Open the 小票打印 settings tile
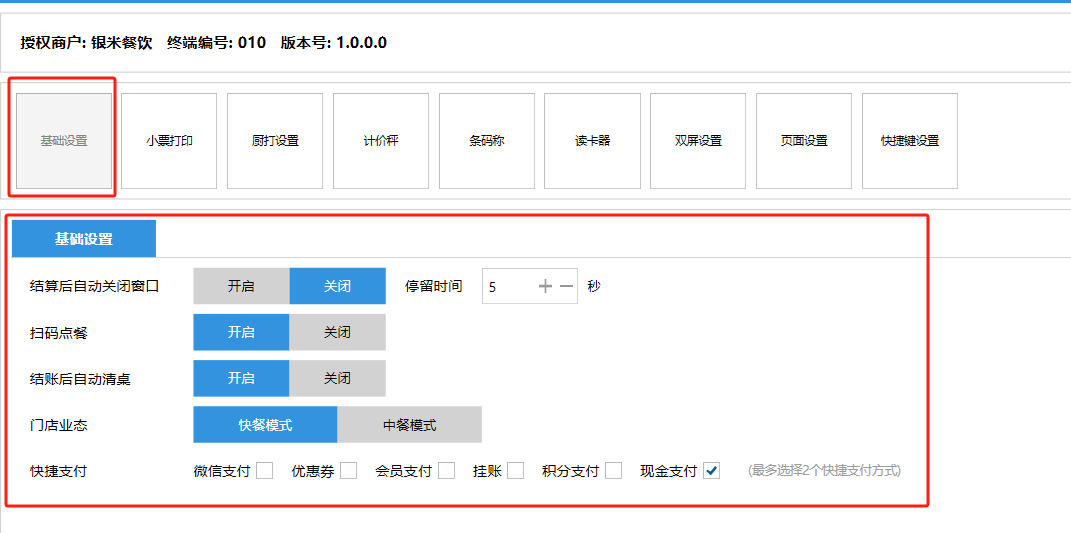Viewport: 1071px width, 533px height. coord(169,141)
